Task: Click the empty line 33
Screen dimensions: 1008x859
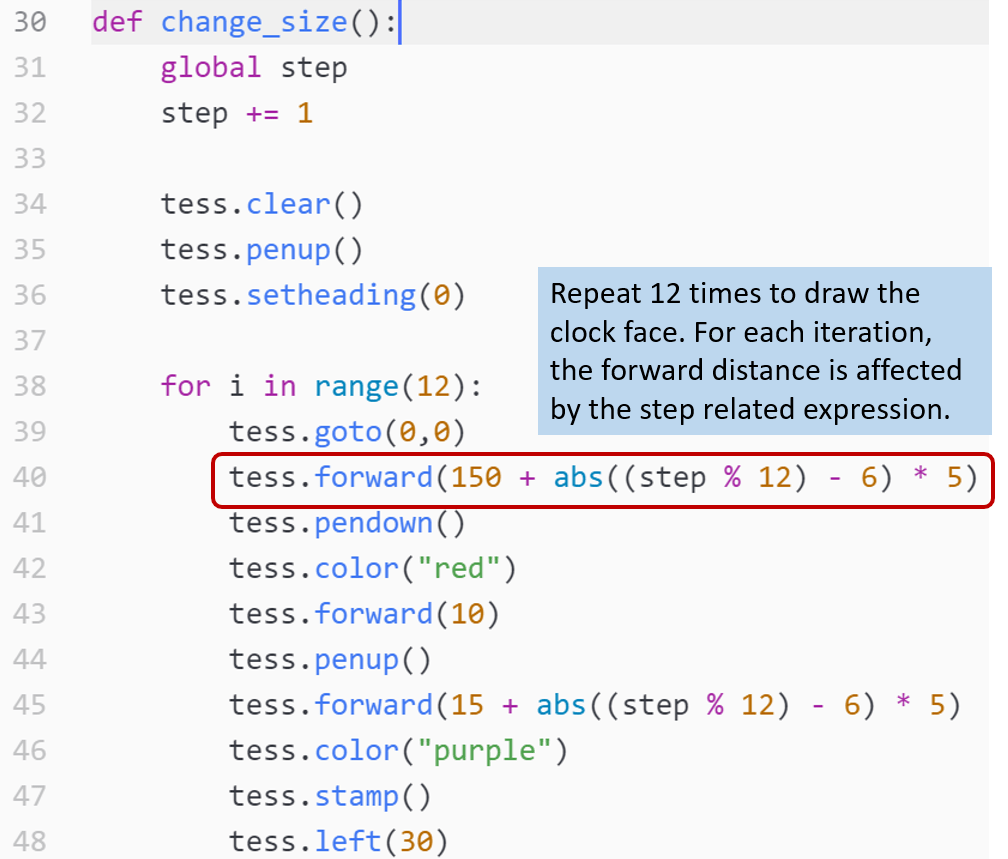Action: tap(500, 159)
